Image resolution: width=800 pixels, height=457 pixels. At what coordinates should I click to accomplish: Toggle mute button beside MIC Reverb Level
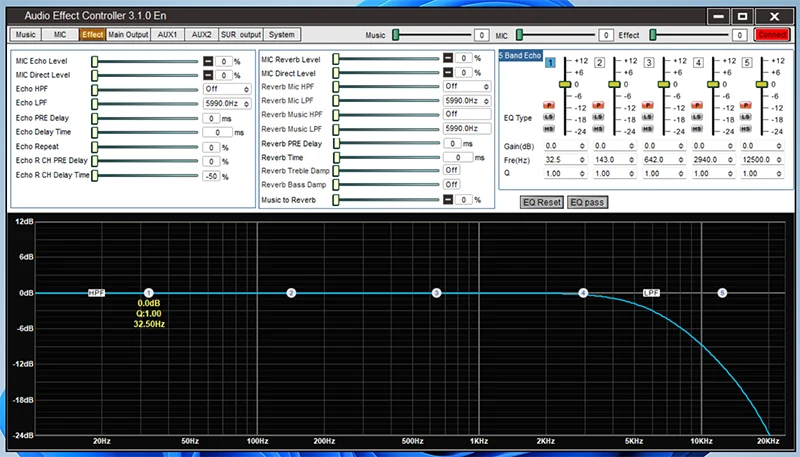tap(447, 58)
